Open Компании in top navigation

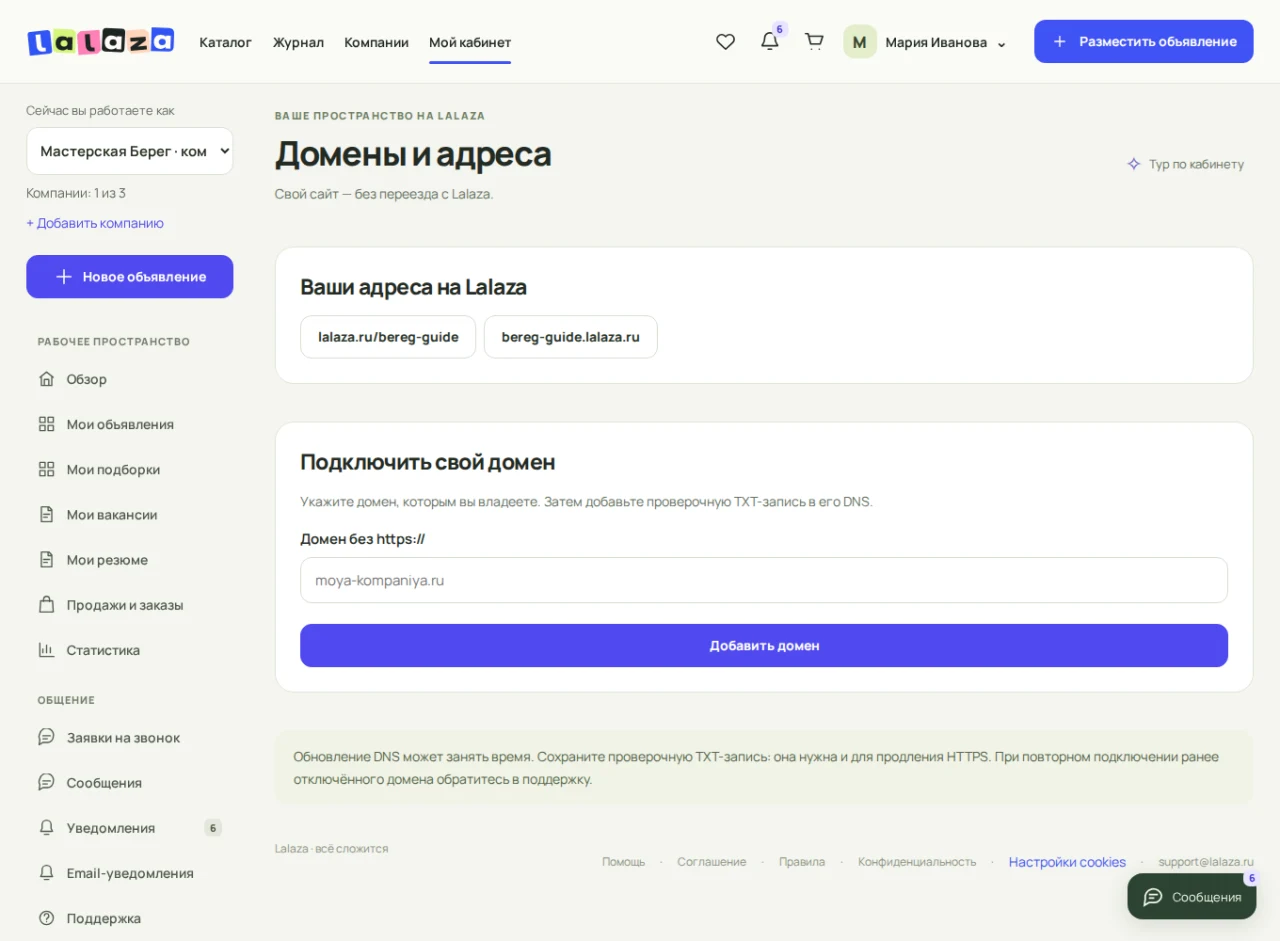pyautogui.click(x=376, y=42)
